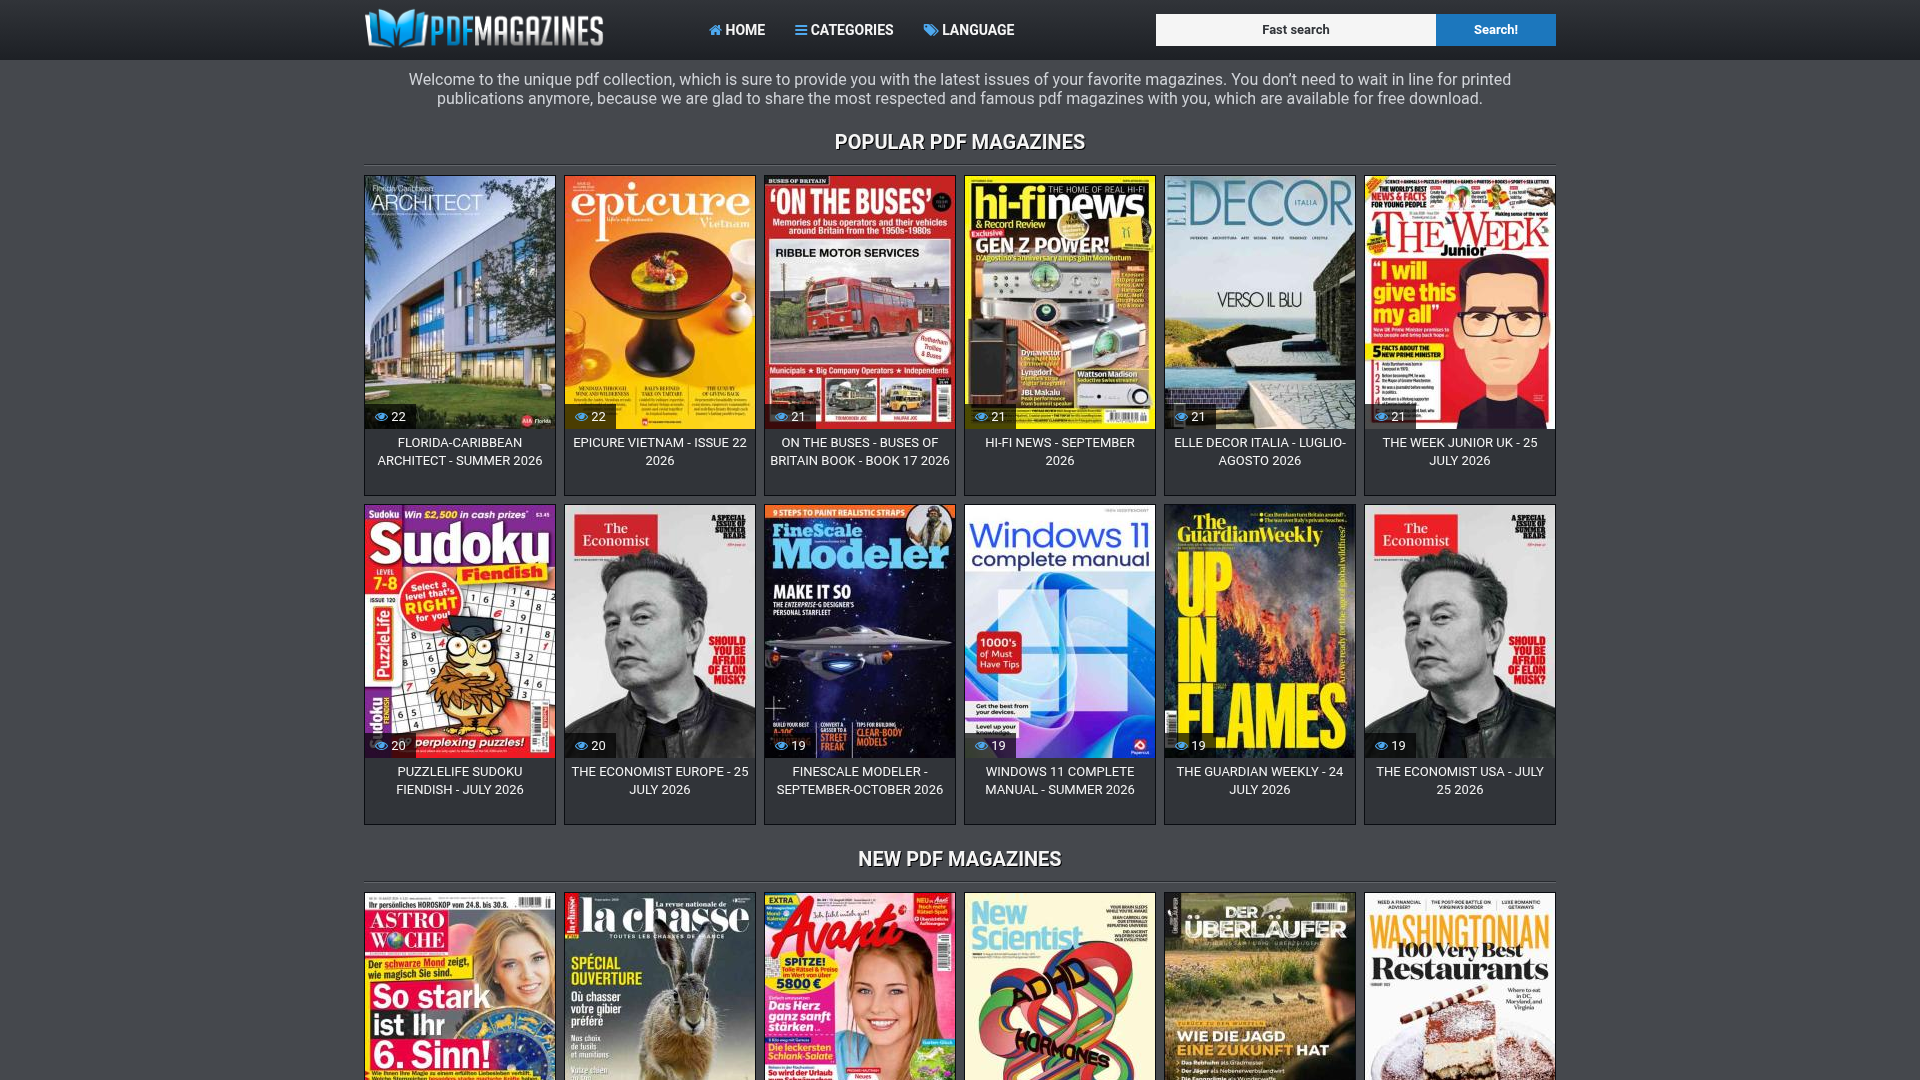Open Elle Decor Italia cover thumbnail
Viewport: 1920px width, 1080px height.
click(x=1260, y=303)
